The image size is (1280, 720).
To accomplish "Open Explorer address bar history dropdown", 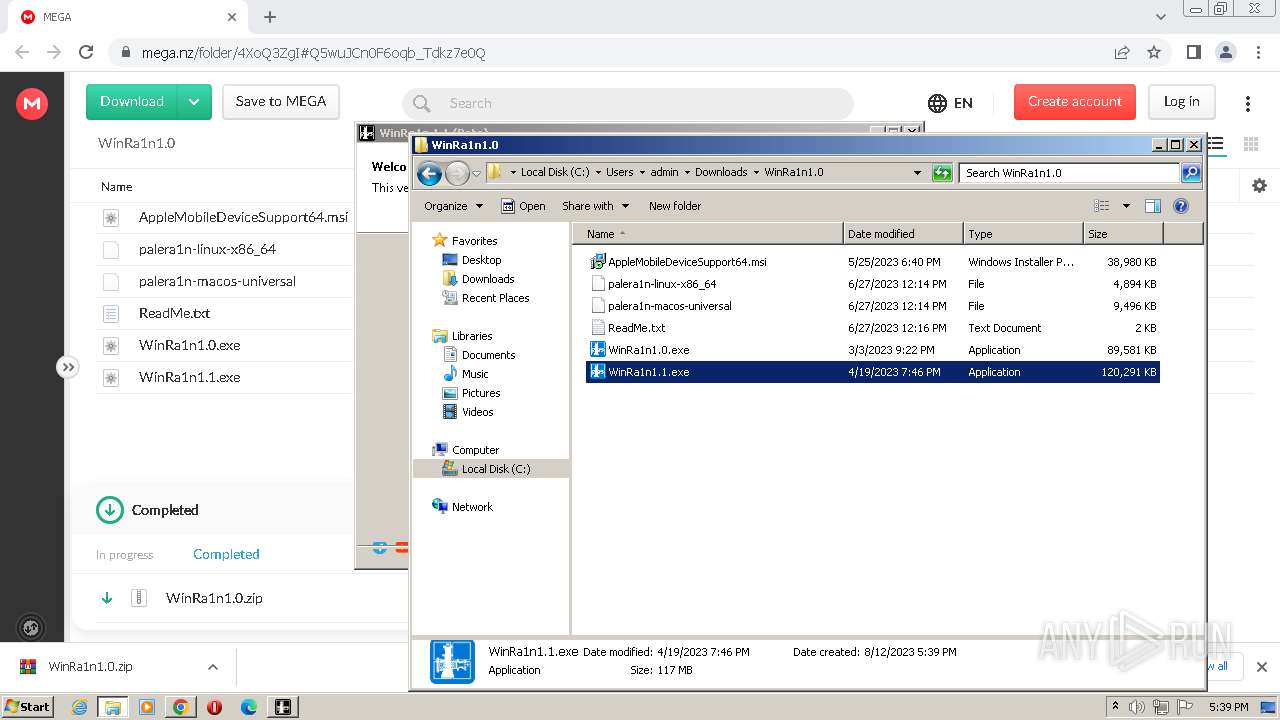I will pyautogui.click(x=917, y=173).
